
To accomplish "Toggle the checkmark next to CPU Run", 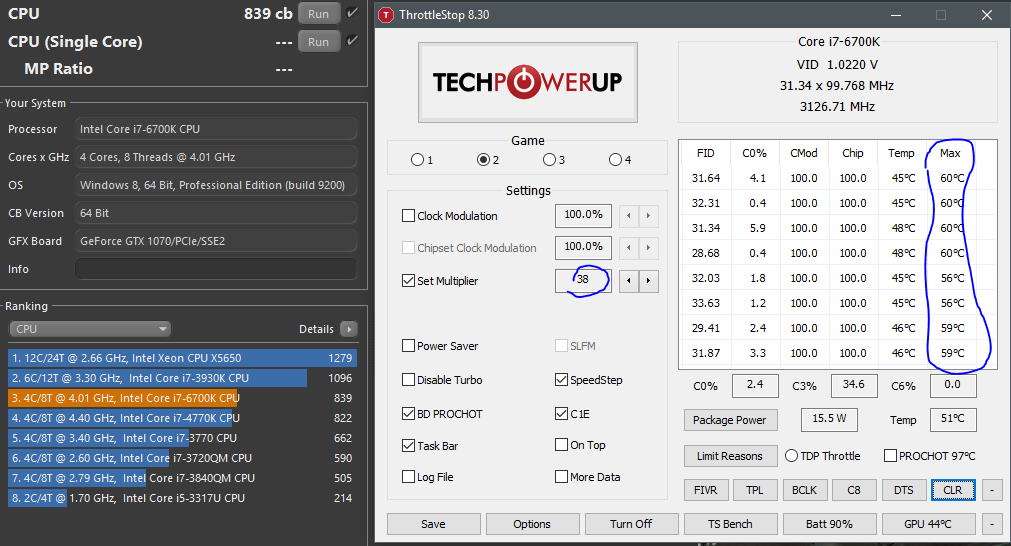I will (352, 13).
